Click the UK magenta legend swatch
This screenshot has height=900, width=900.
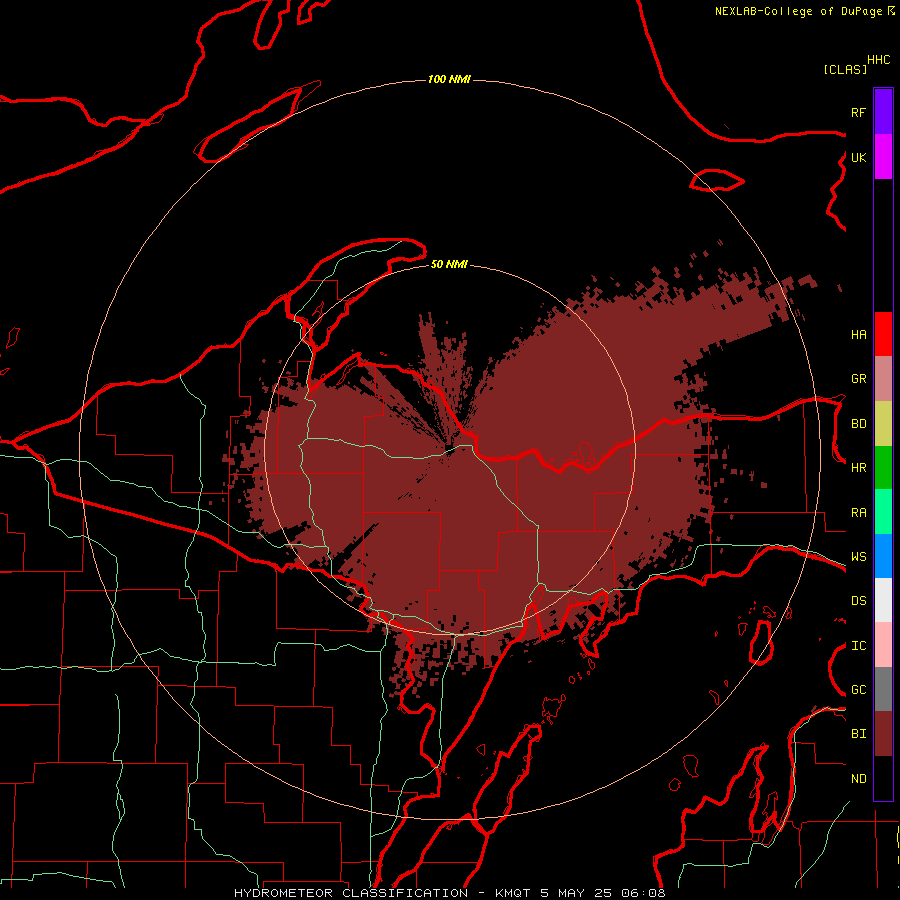(x=883, y=157)
